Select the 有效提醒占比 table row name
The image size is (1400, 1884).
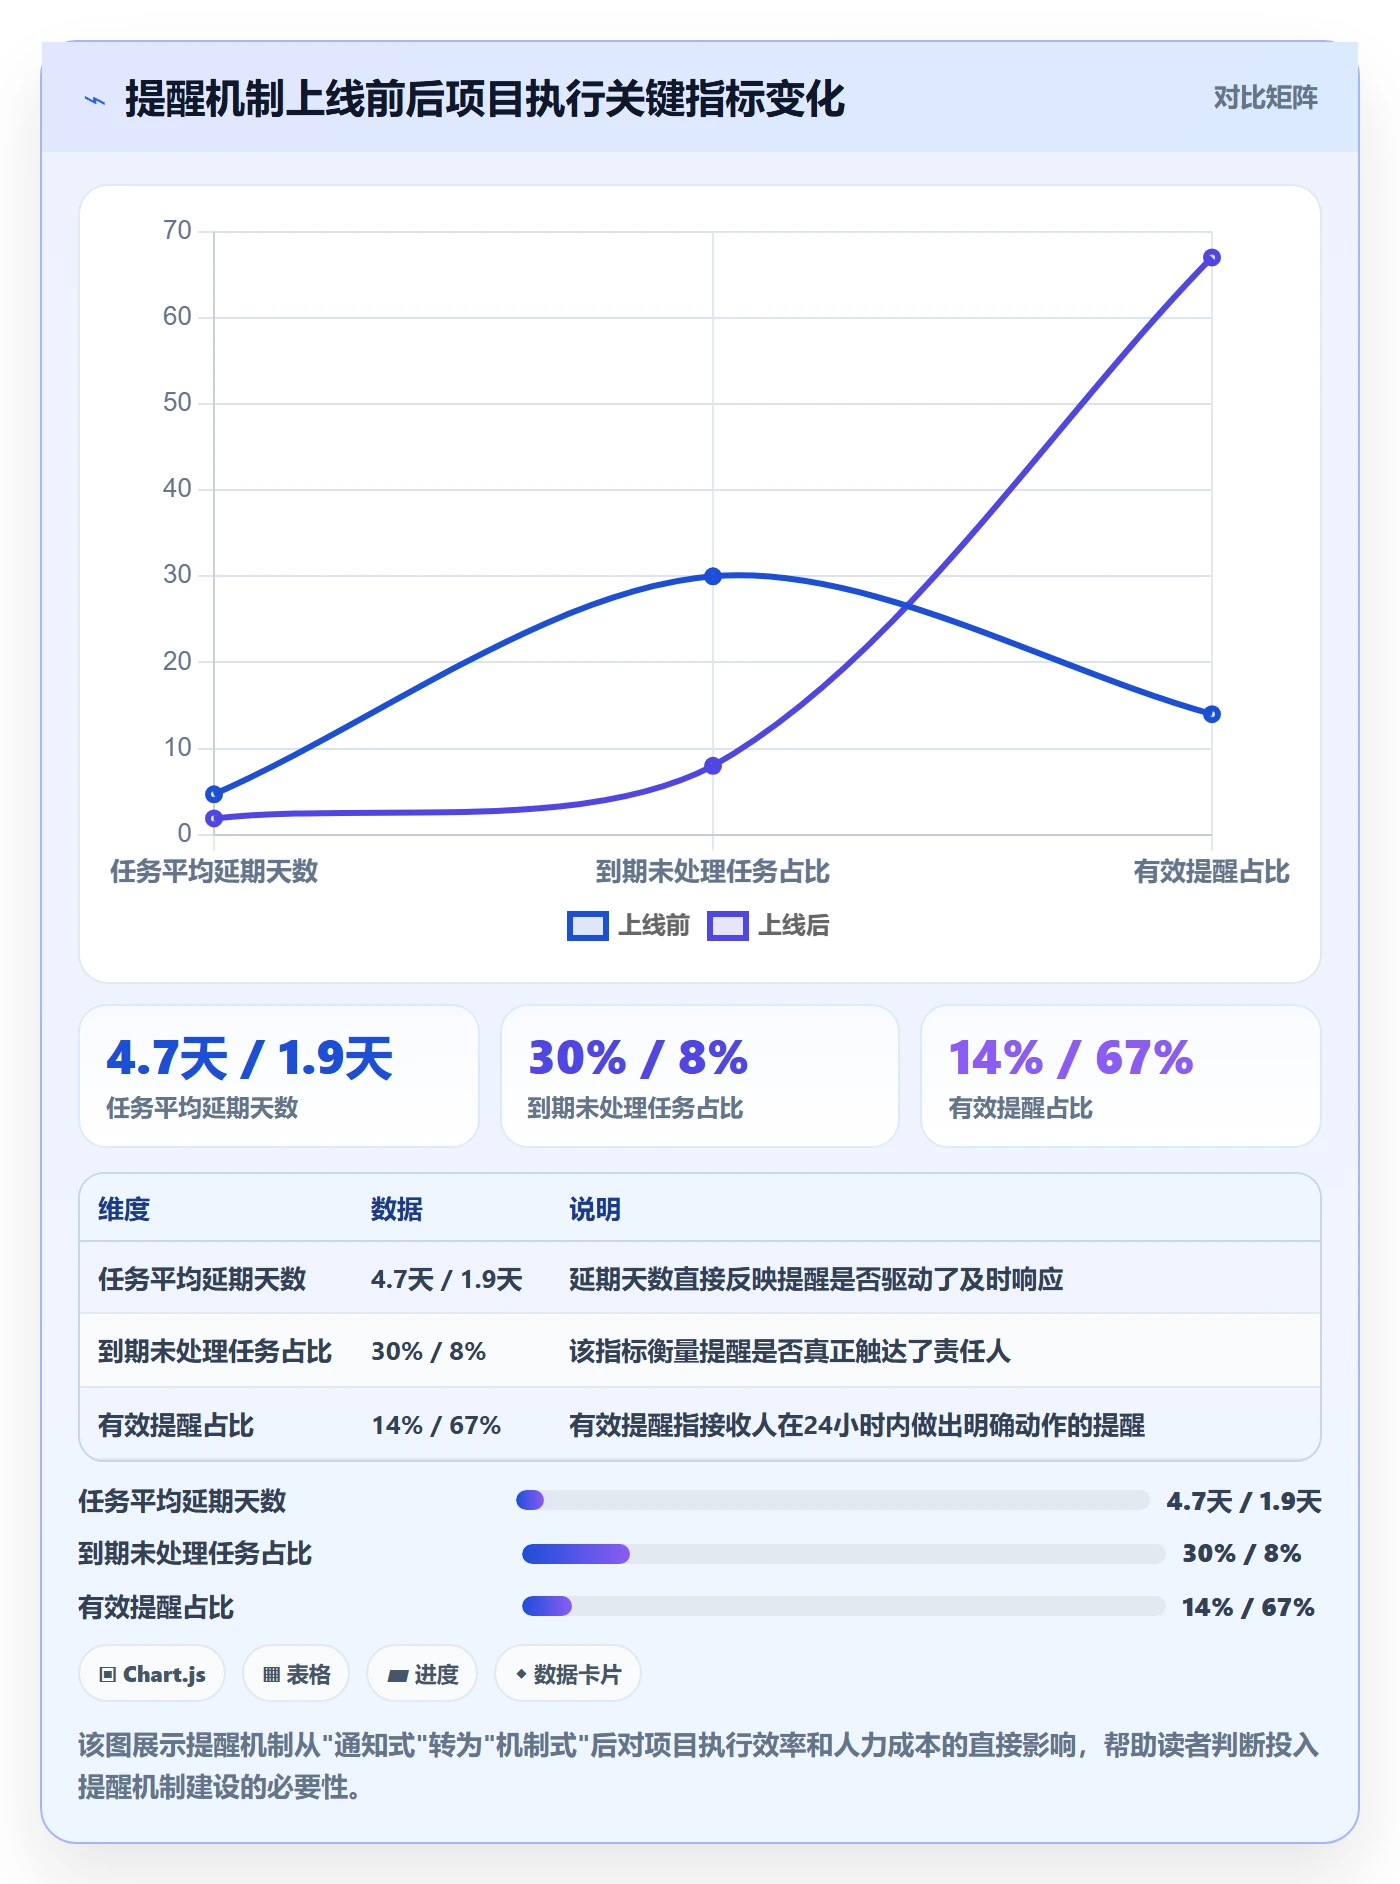[176, 1426]
